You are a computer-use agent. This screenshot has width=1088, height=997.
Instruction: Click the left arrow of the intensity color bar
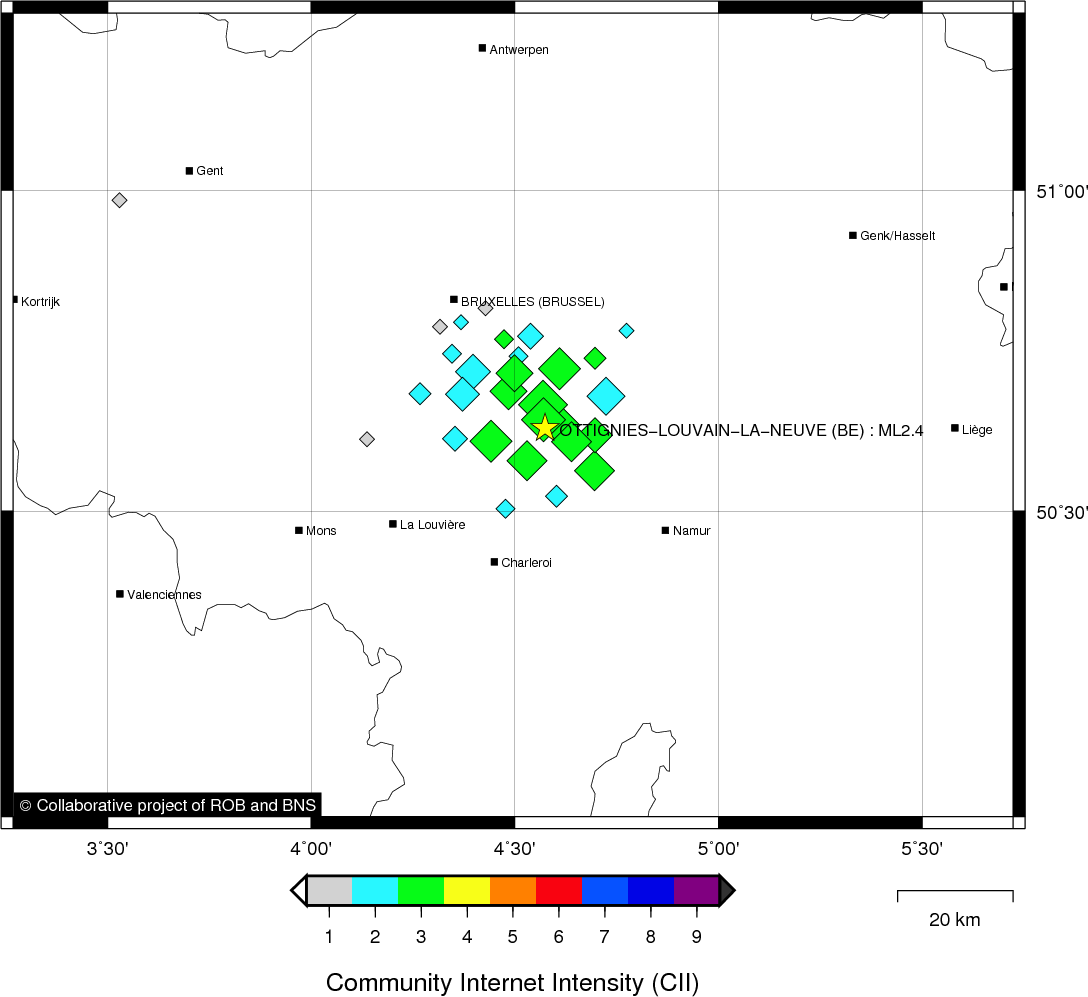click(x=298, y=890)
